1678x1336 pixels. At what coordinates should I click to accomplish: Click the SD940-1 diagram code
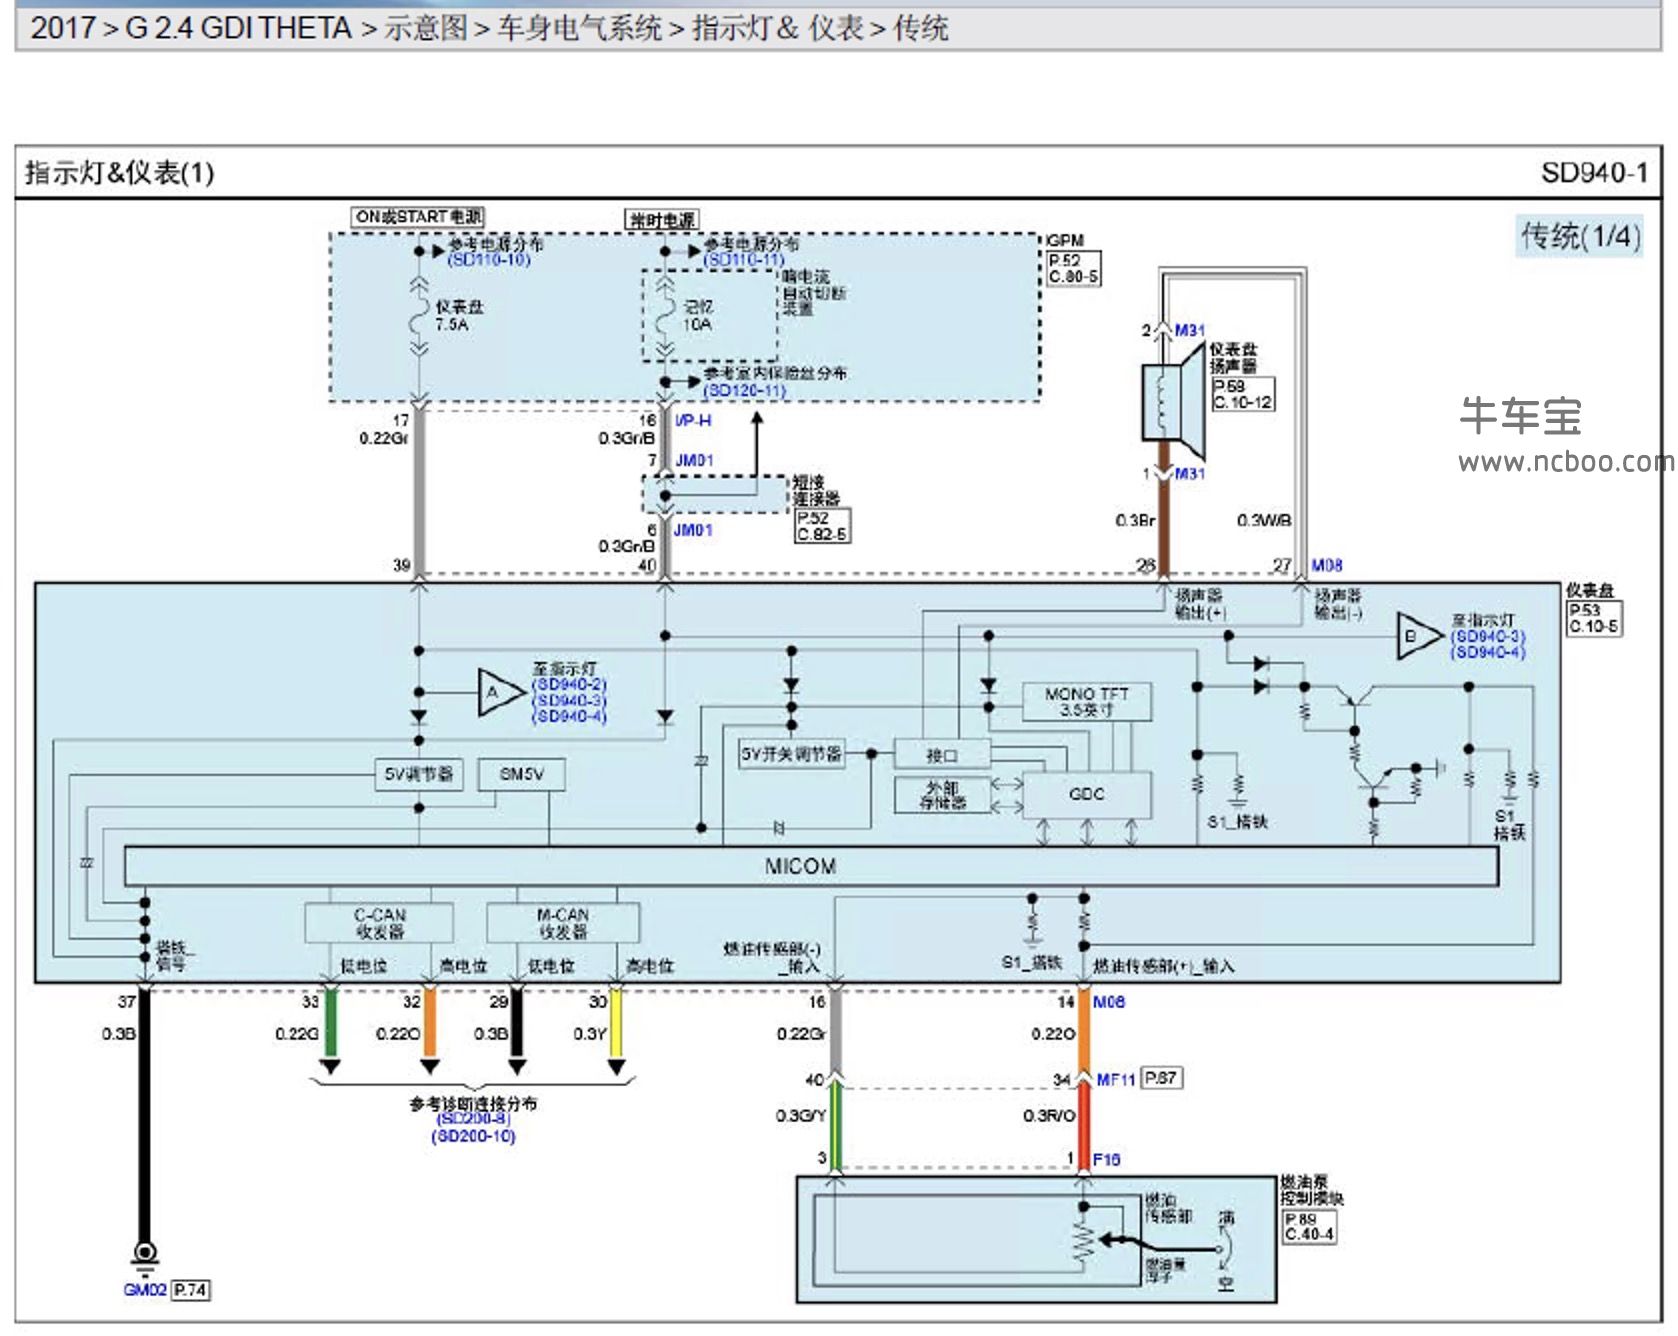click(1594, 173)
